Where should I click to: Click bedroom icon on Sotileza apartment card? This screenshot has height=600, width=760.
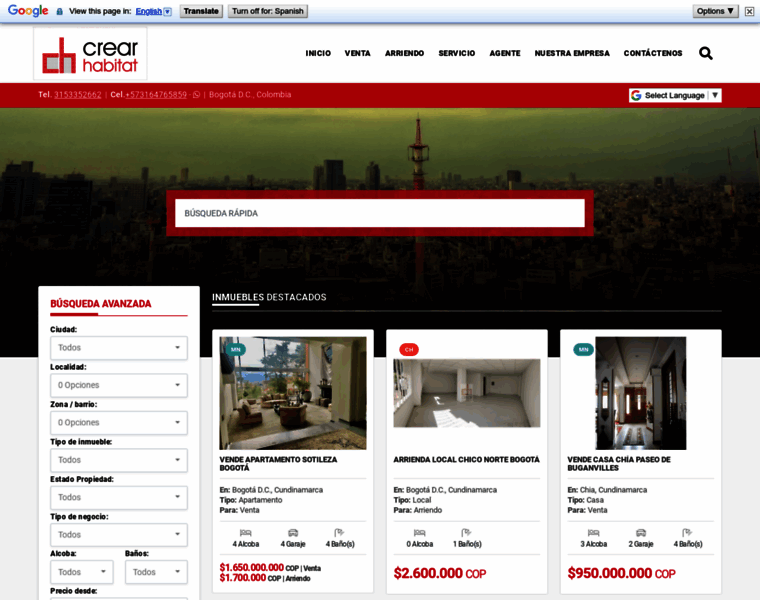click(246, 533)
